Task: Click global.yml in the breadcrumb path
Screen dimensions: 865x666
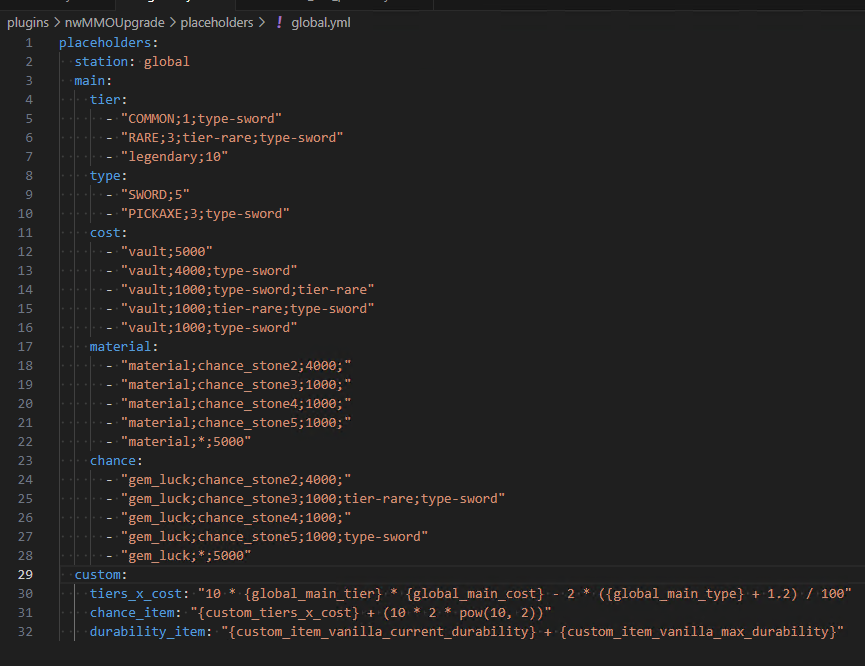Action: pos(320,22)
